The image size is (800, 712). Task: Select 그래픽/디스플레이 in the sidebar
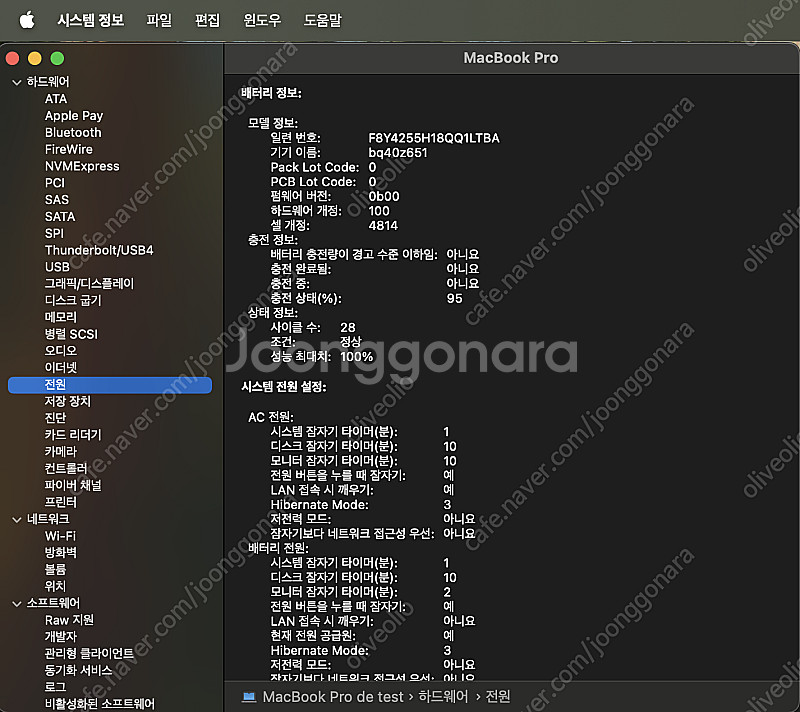tap(89, 284)
